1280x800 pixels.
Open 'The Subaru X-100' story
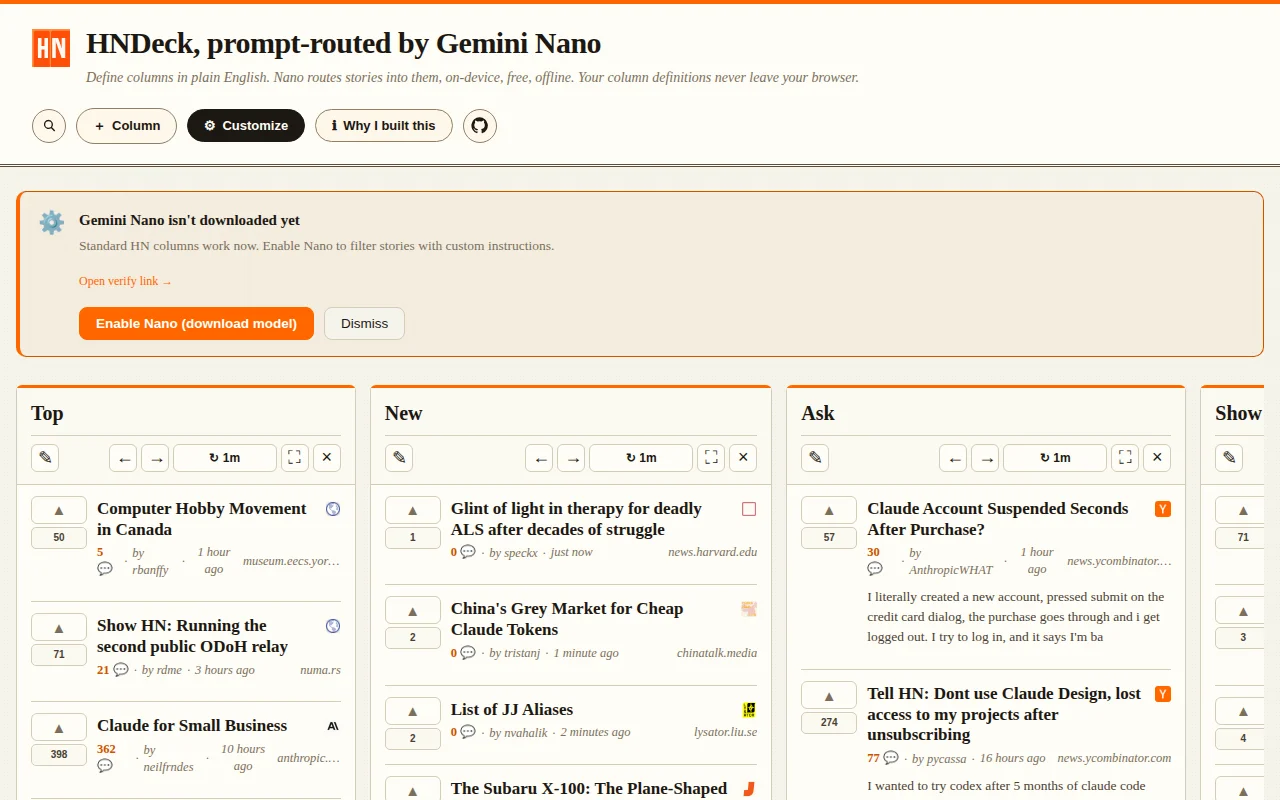[589, 789]
